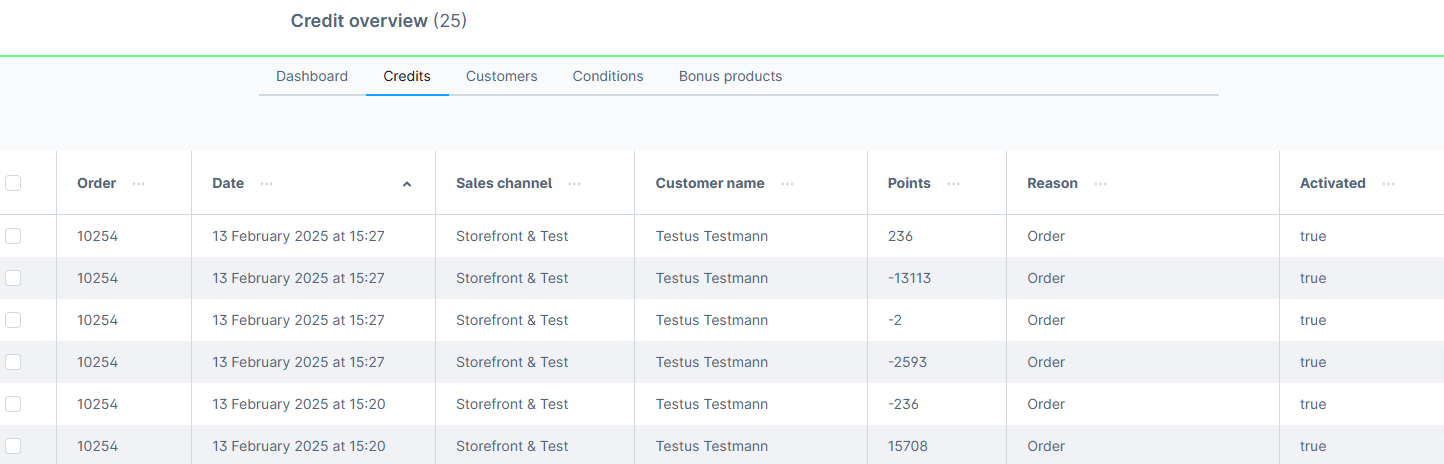
Task: Open the Reason column options menu
Action: [x=1100, y=184]
